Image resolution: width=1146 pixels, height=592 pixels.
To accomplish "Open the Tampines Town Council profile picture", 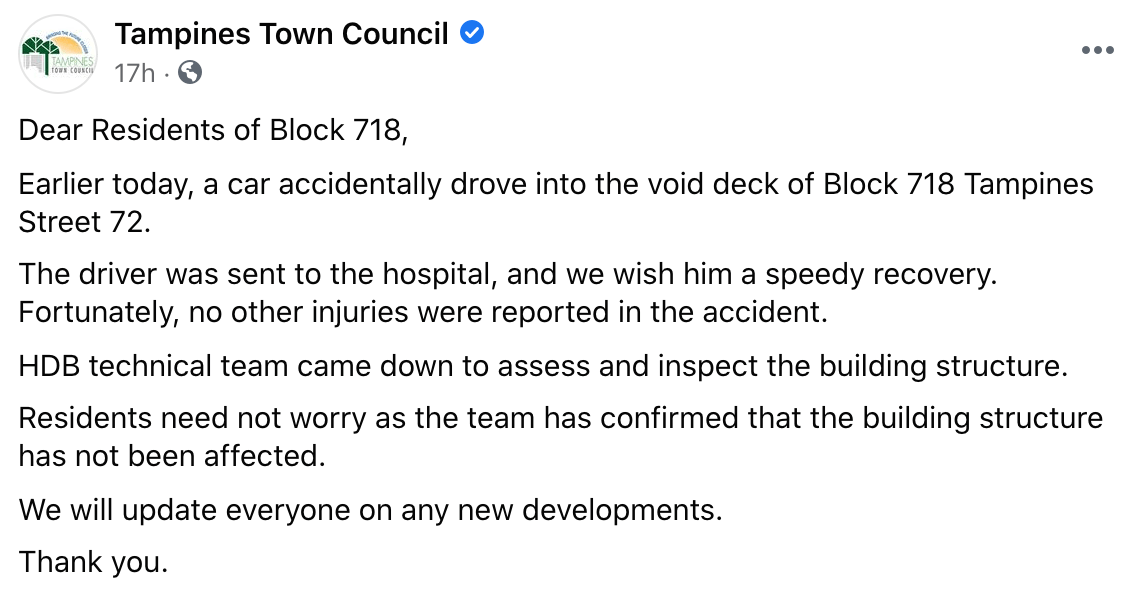I will tap(58, 54).
